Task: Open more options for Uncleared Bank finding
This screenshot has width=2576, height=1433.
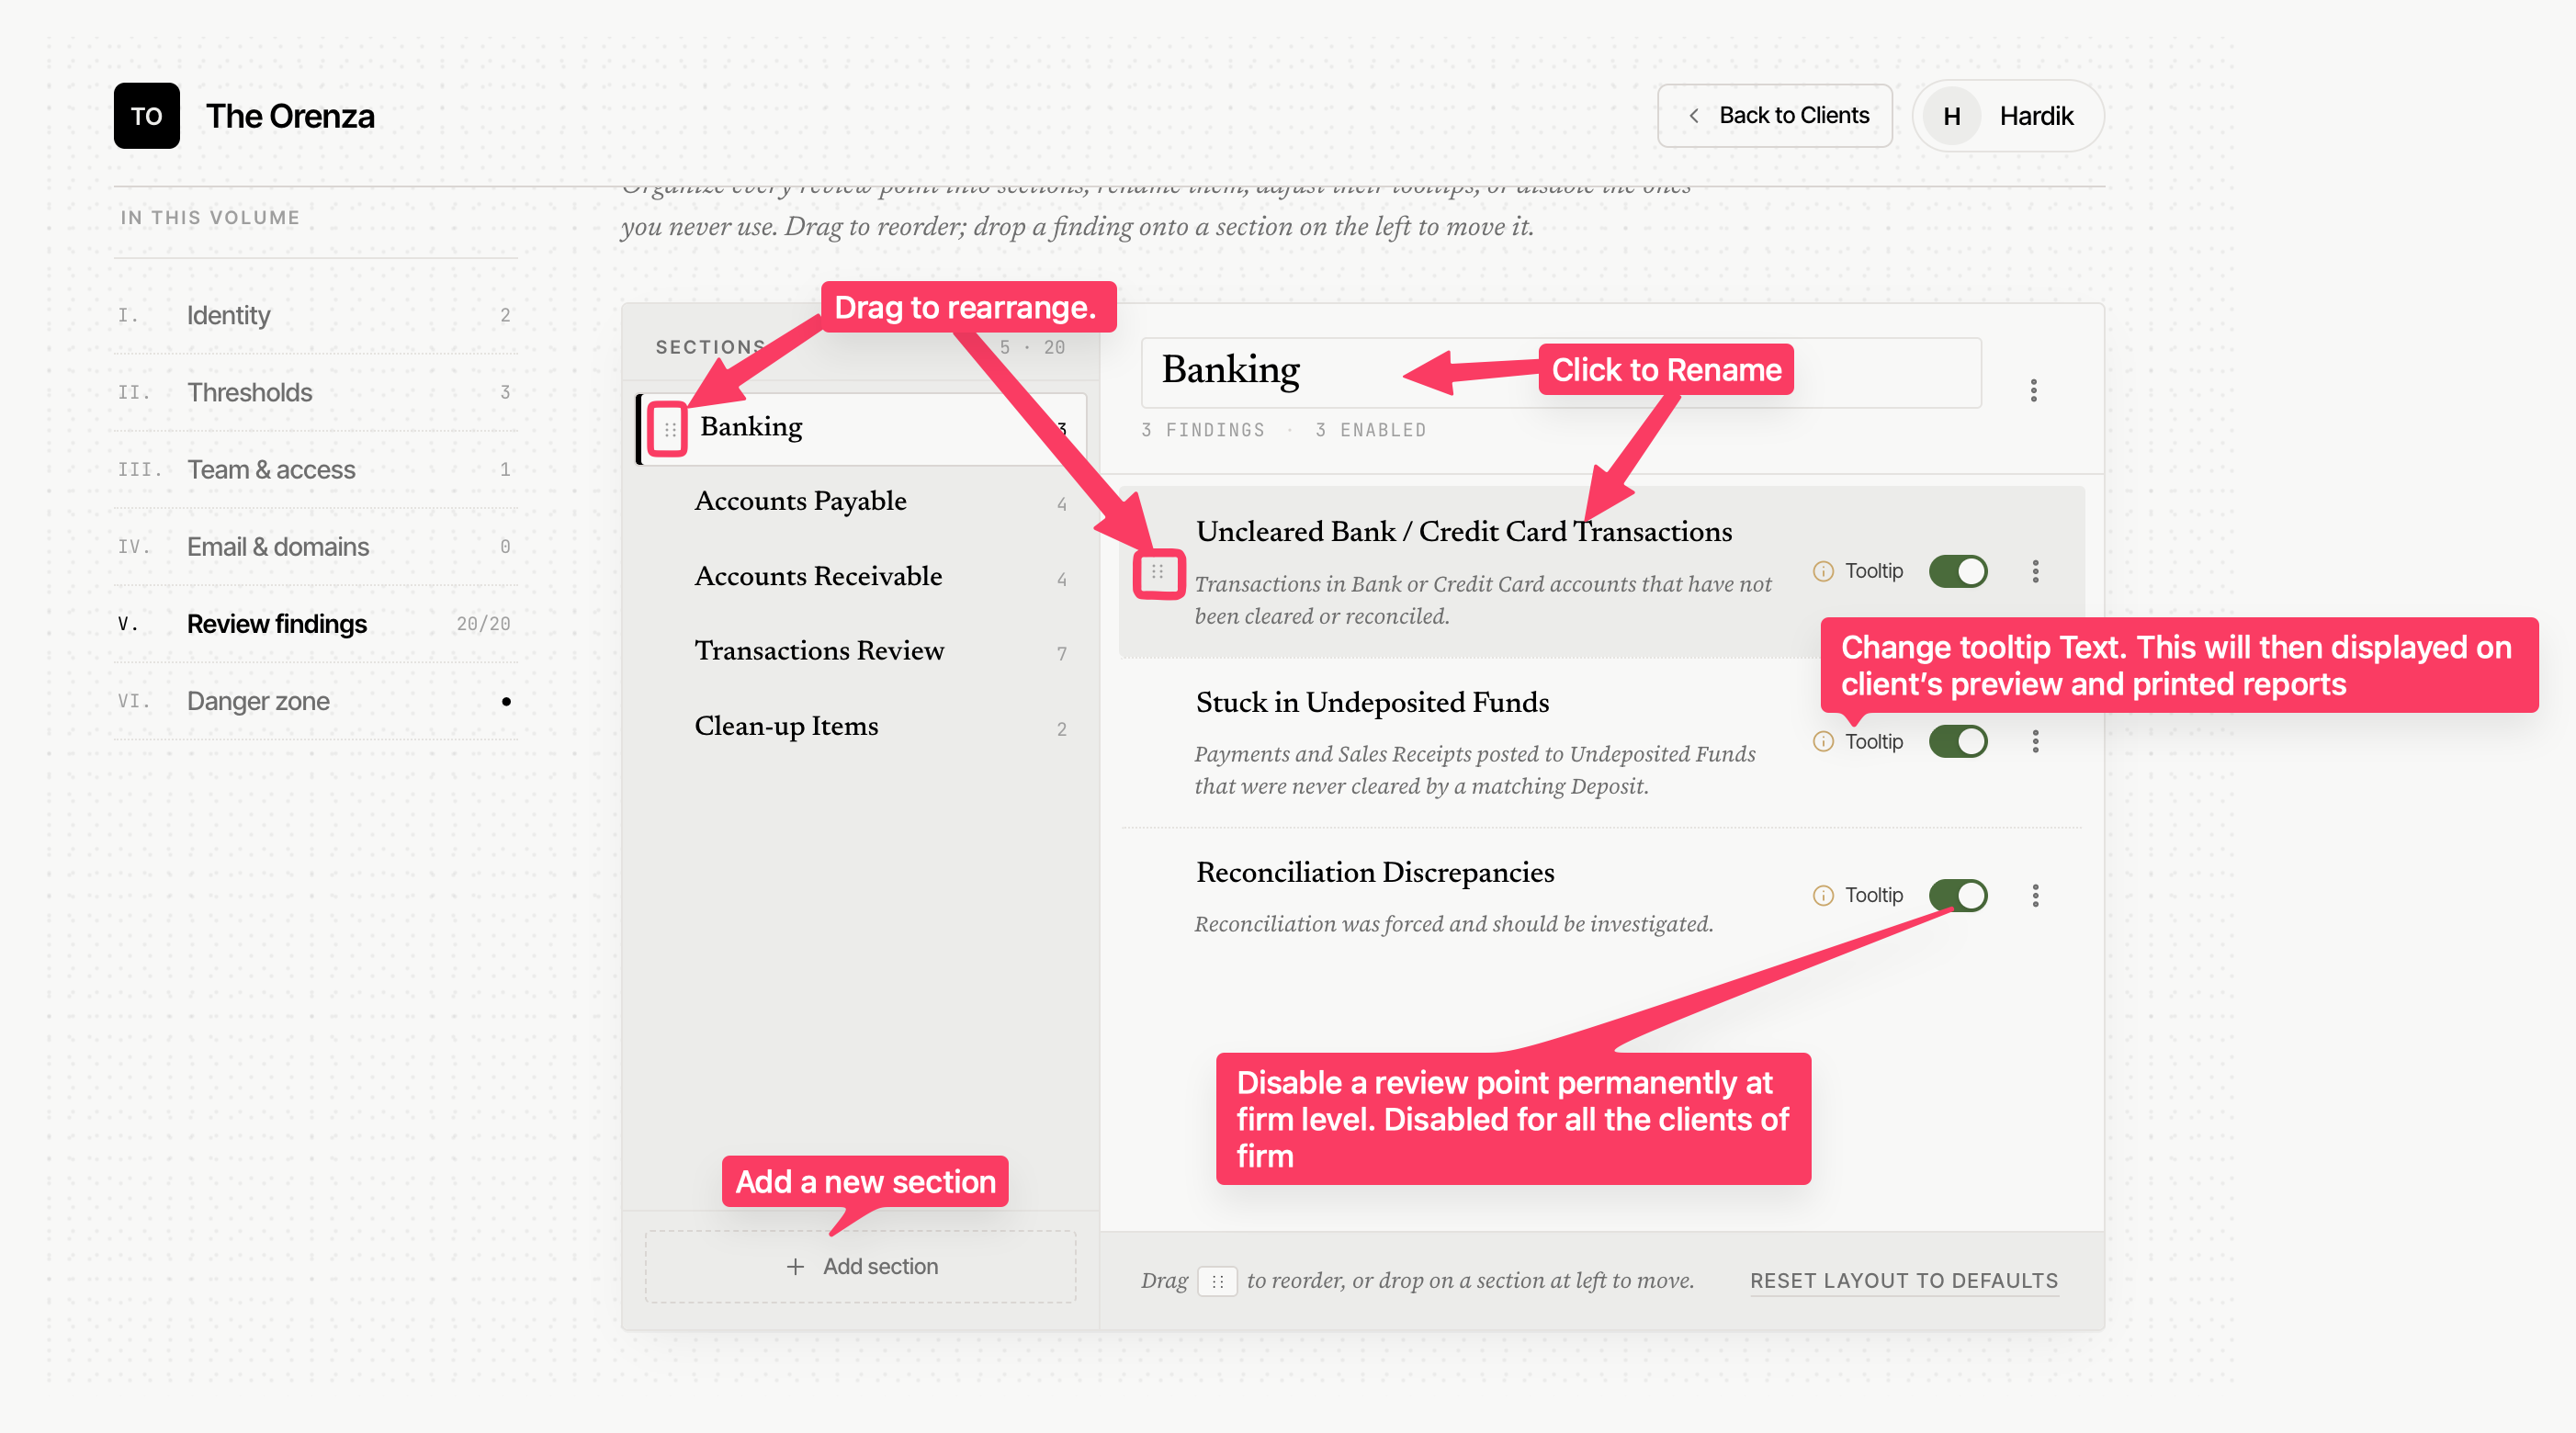Action: tap(2034, 571)
